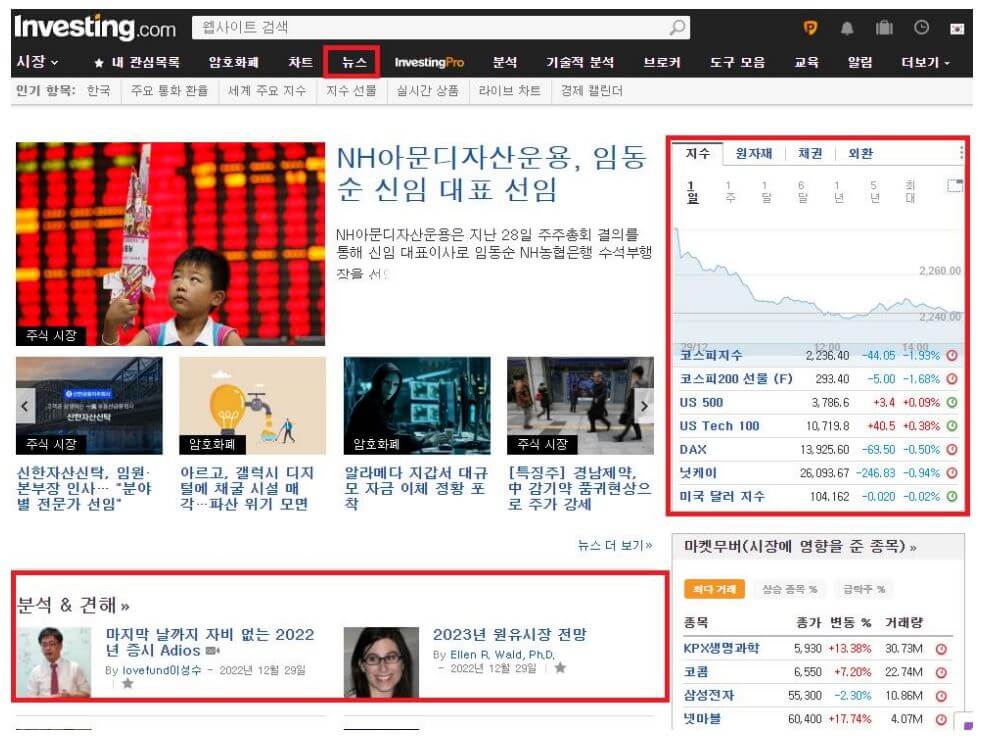
Task: Click the clock icon in KPX생명과학 row
Action: (941, 649)
